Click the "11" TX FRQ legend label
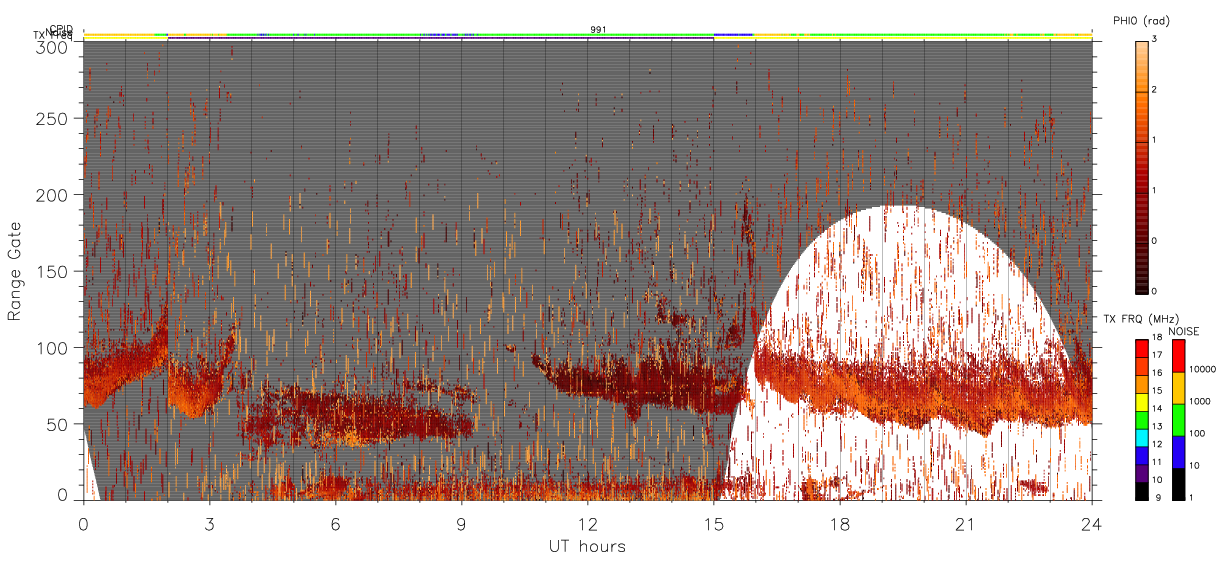The width and height of the screenshot is (1228, 567). (1159, 462)
